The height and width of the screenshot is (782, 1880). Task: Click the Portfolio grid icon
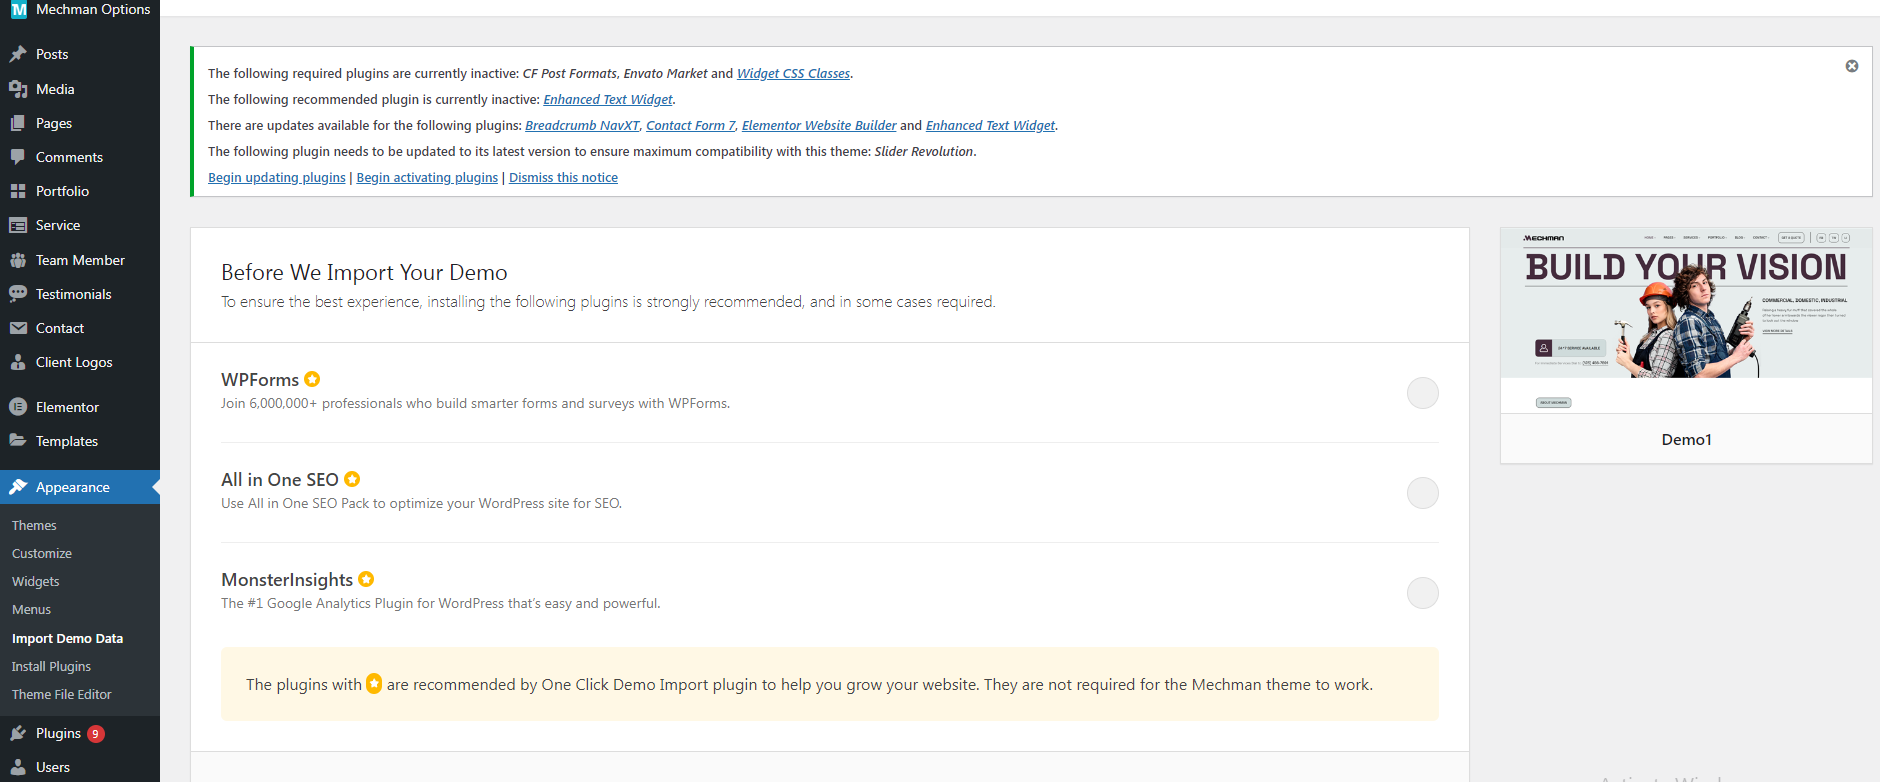18,191
